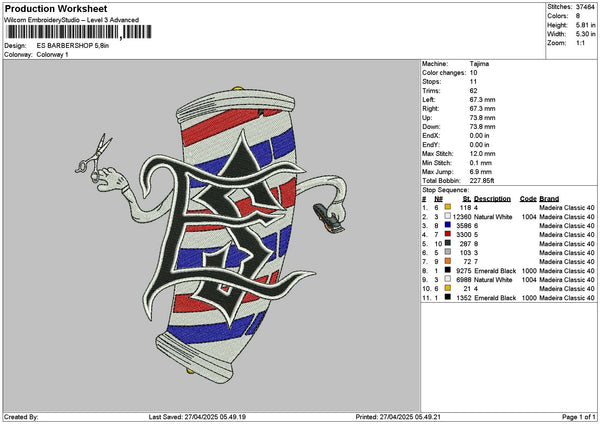This screenshot has width=600, height=424.
Task: Click the "Code" column header
Action: tap(528, 199)
